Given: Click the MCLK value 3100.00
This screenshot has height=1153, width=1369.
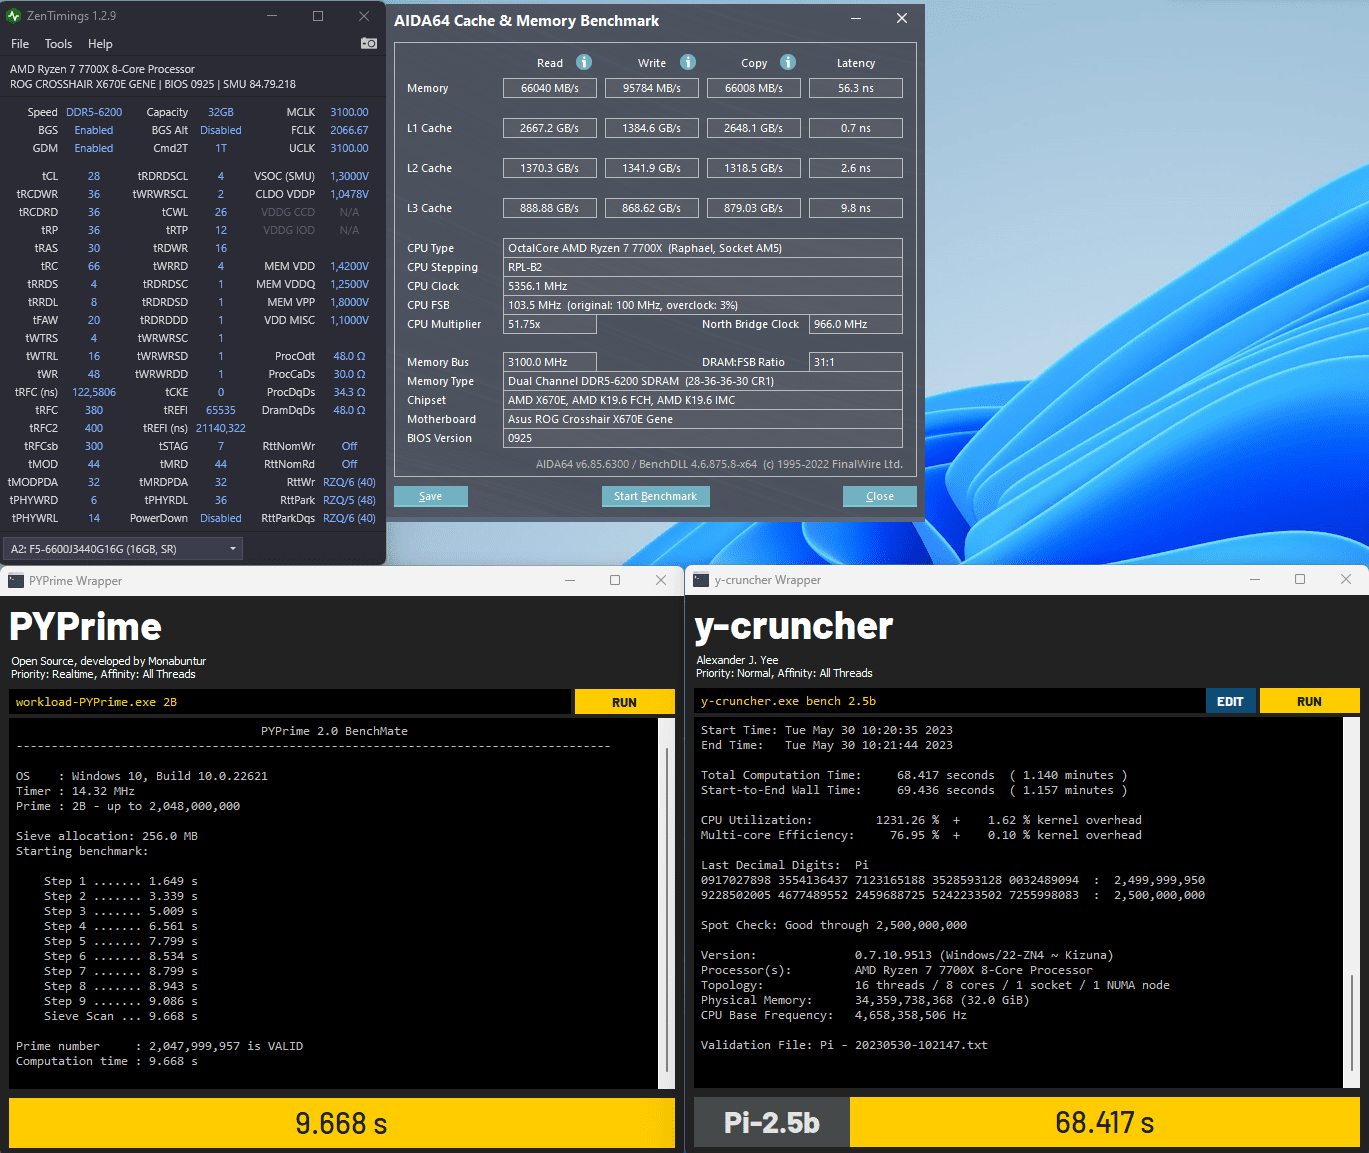Looking at the screenshot, I should pyautogui.click(x=349, y=112).
